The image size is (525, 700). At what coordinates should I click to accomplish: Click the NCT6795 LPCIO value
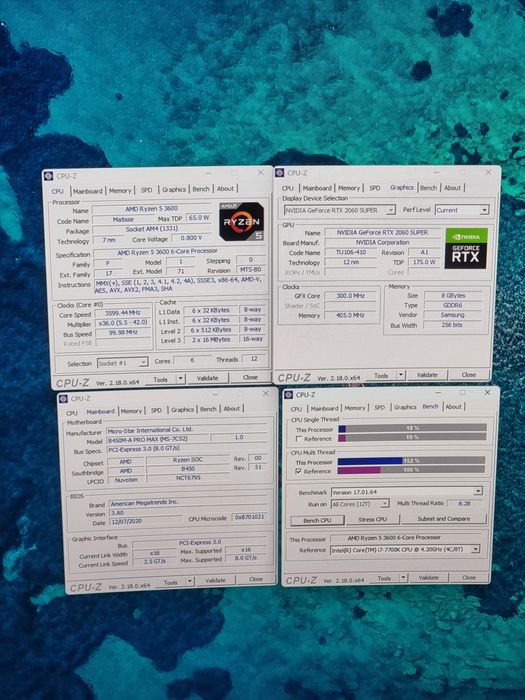point(188,478)
